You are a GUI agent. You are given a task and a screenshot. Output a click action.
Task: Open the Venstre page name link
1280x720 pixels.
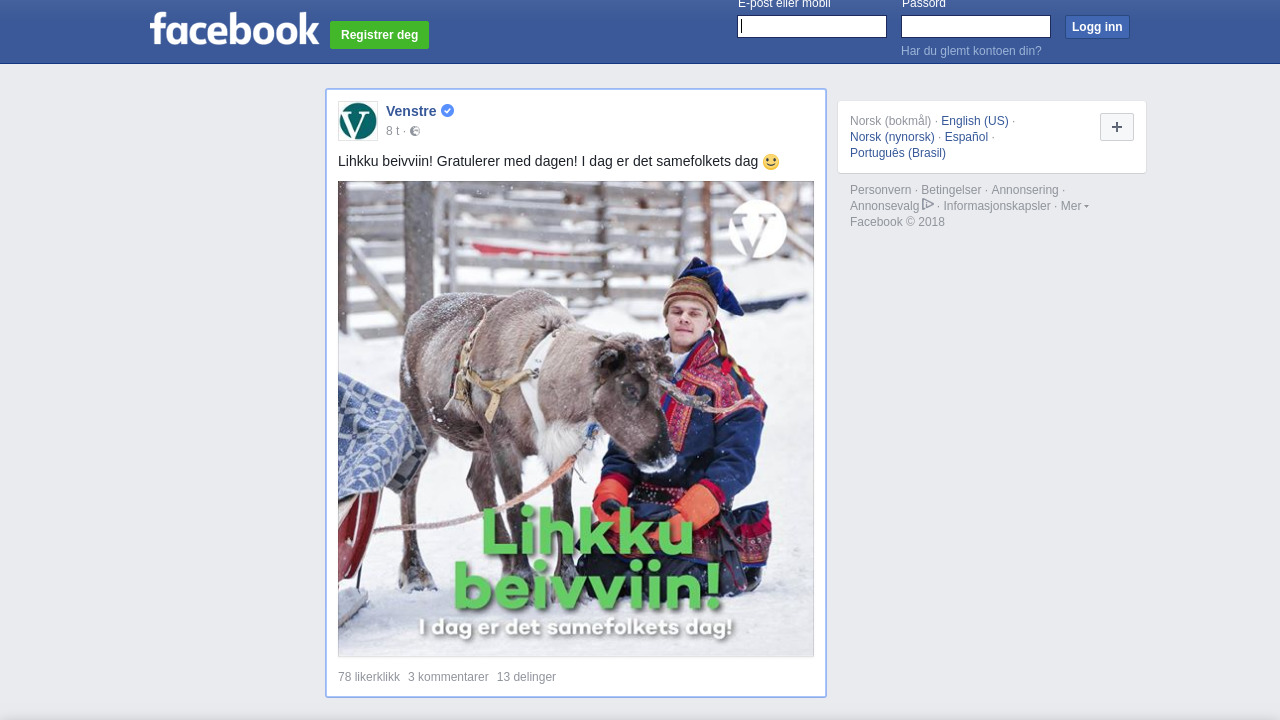411,111
